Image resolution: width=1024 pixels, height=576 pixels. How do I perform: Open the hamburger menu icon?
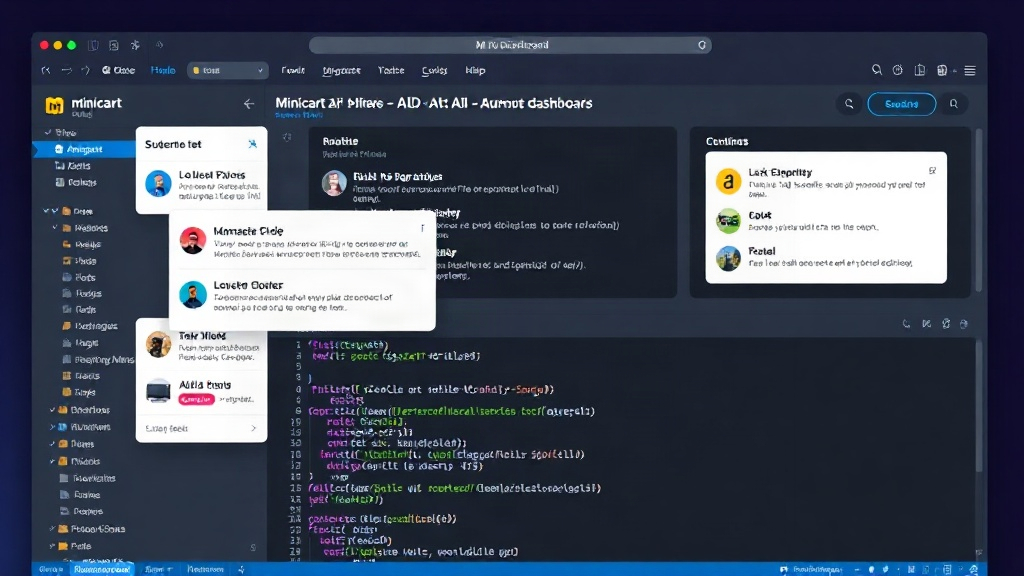(x=970, y=71)
